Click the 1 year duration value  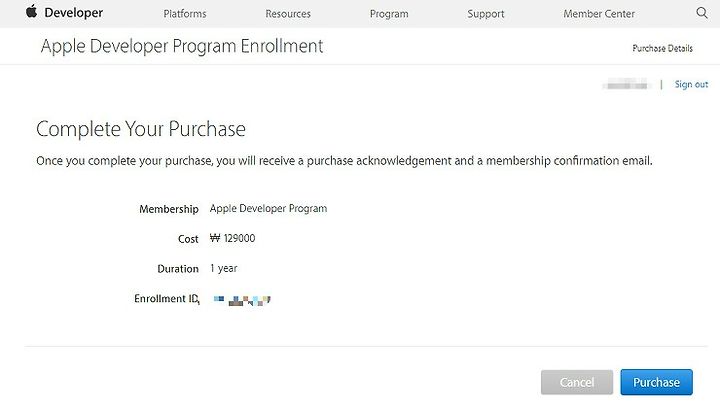pyautogui.click(x=224, y=268)
